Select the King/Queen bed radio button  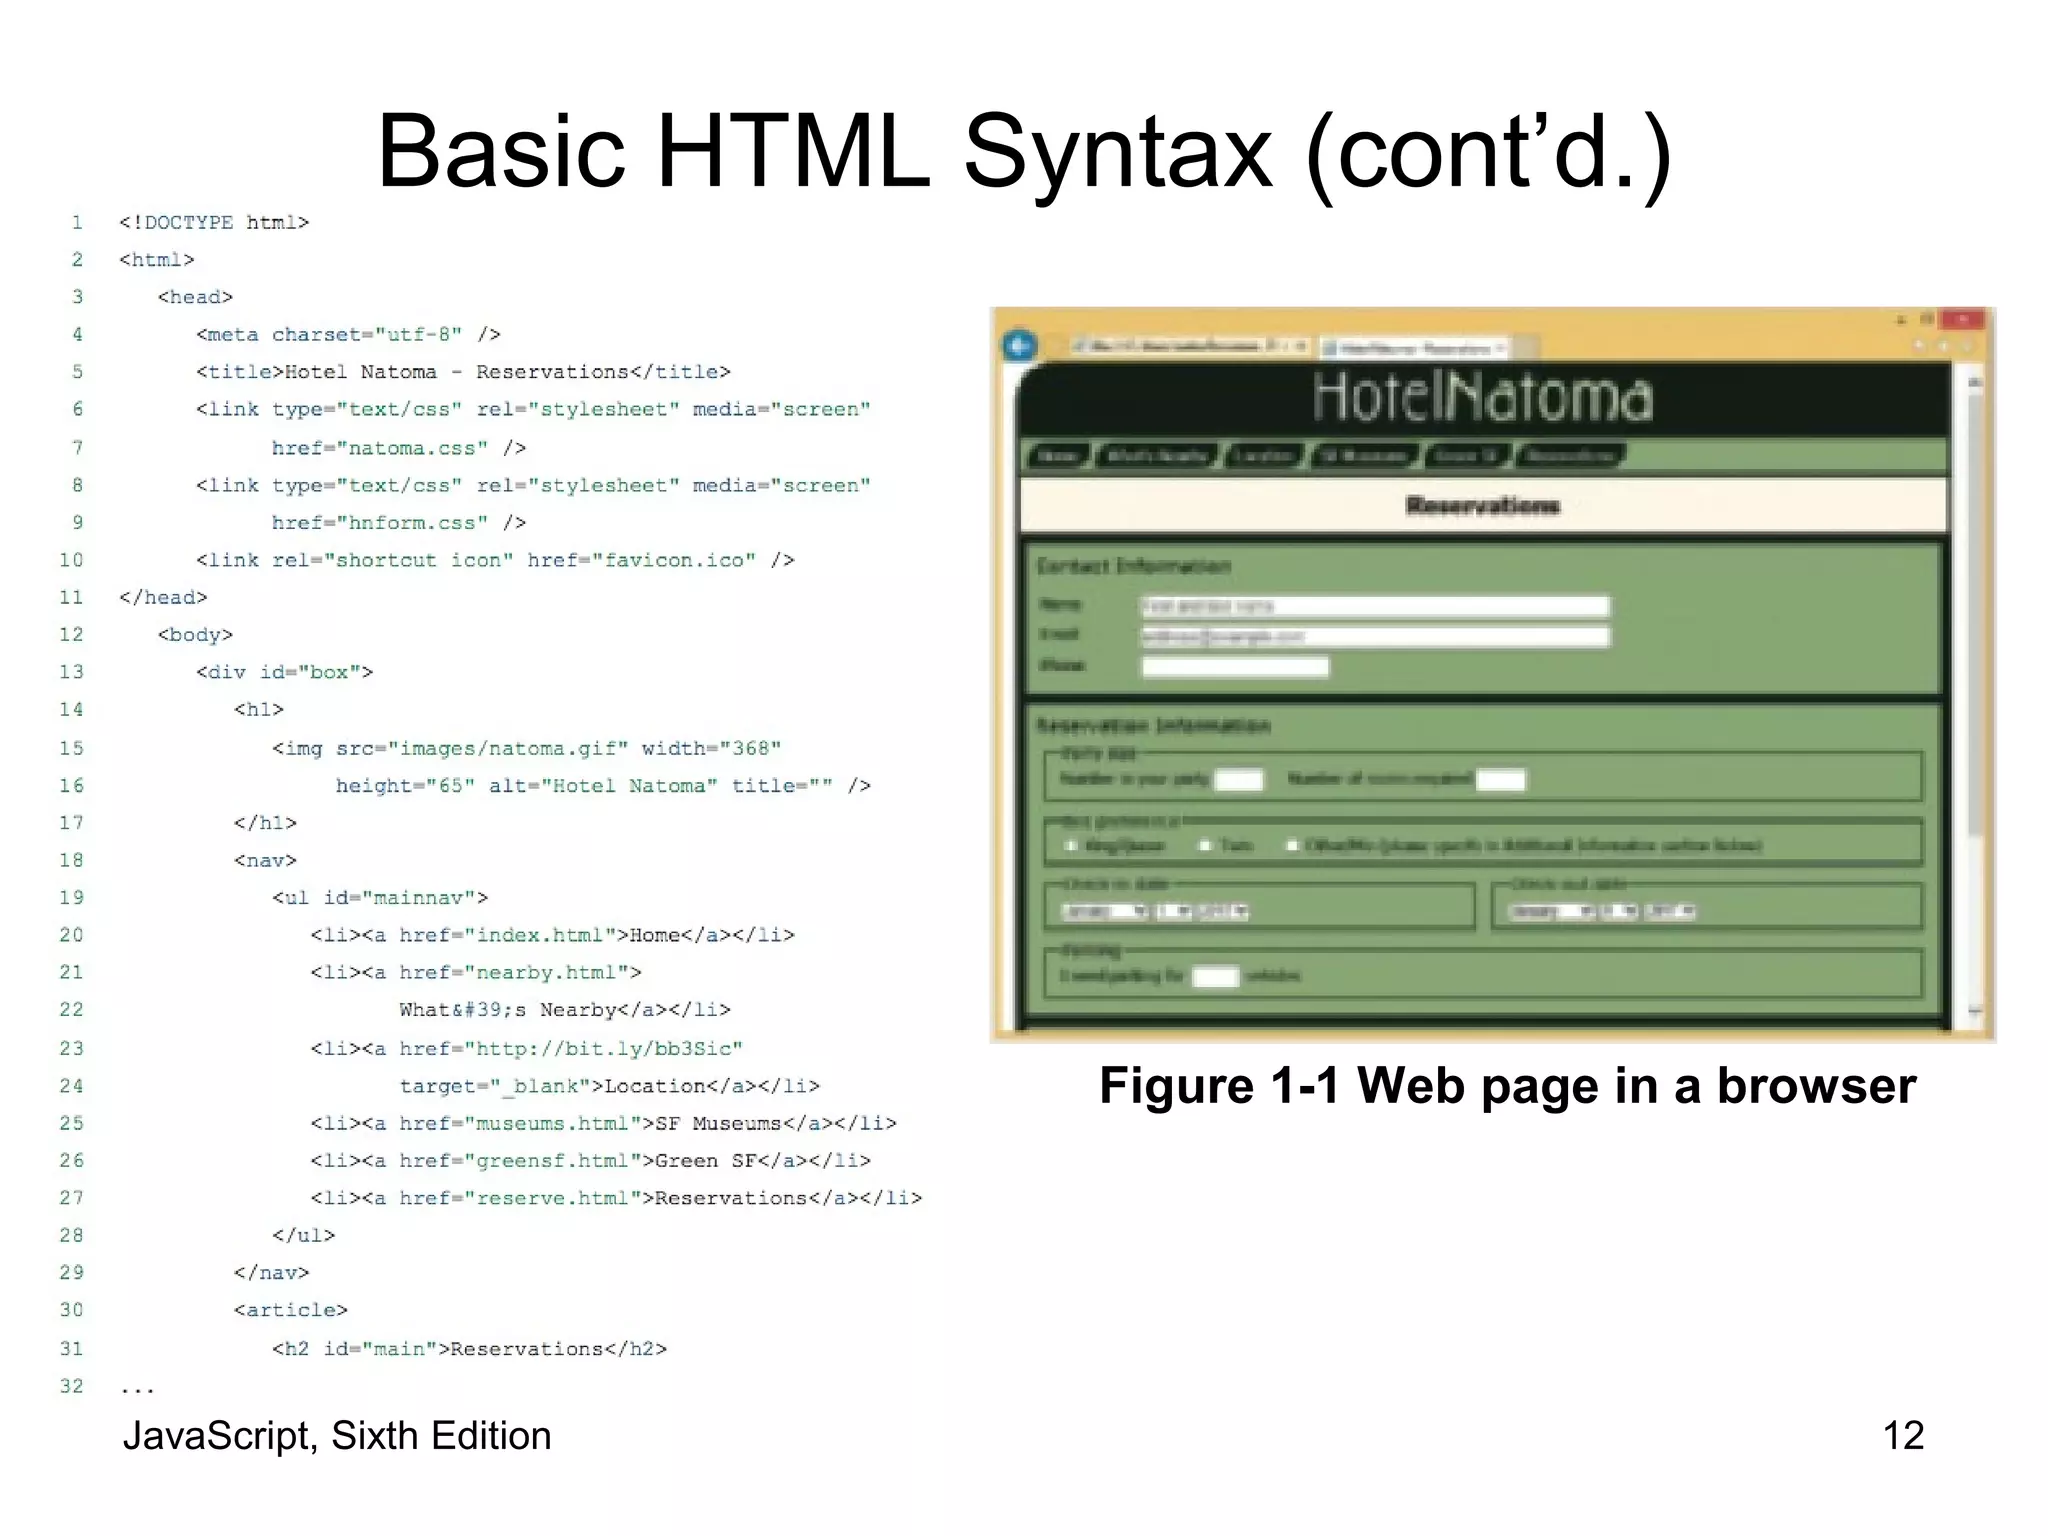[x=1071, y=845]
